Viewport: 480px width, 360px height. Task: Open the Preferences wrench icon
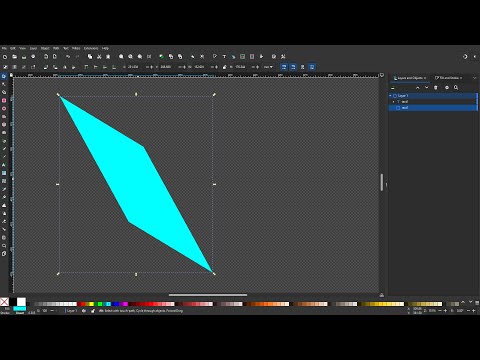click(x=283, y=57)
